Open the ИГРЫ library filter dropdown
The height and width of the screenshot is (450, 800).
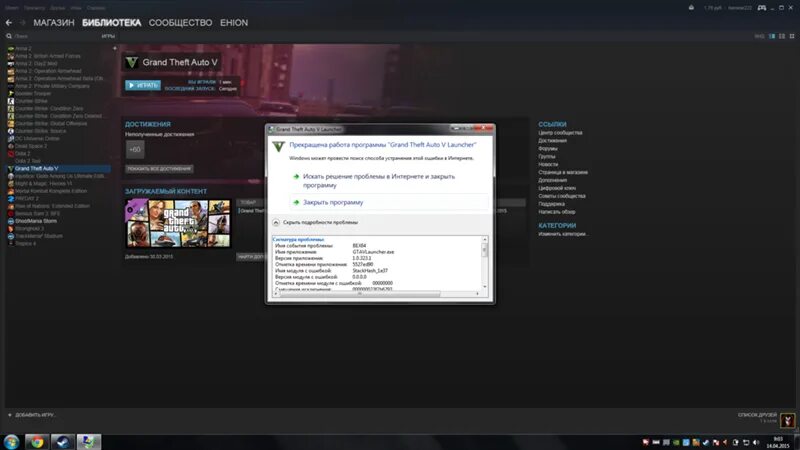[x=108, y=36]
